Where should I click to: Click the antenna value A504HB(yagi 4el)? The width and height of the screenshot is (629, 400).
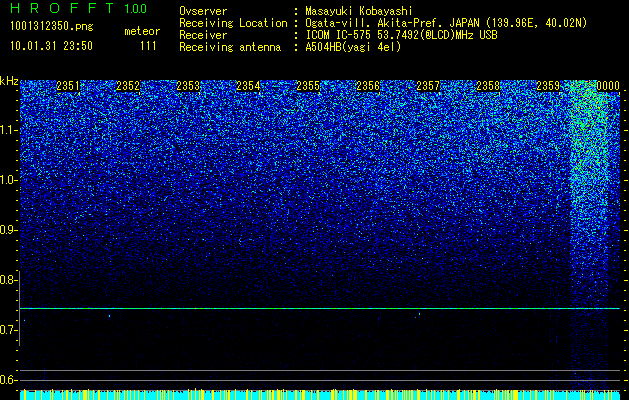(x=353, y=47)
